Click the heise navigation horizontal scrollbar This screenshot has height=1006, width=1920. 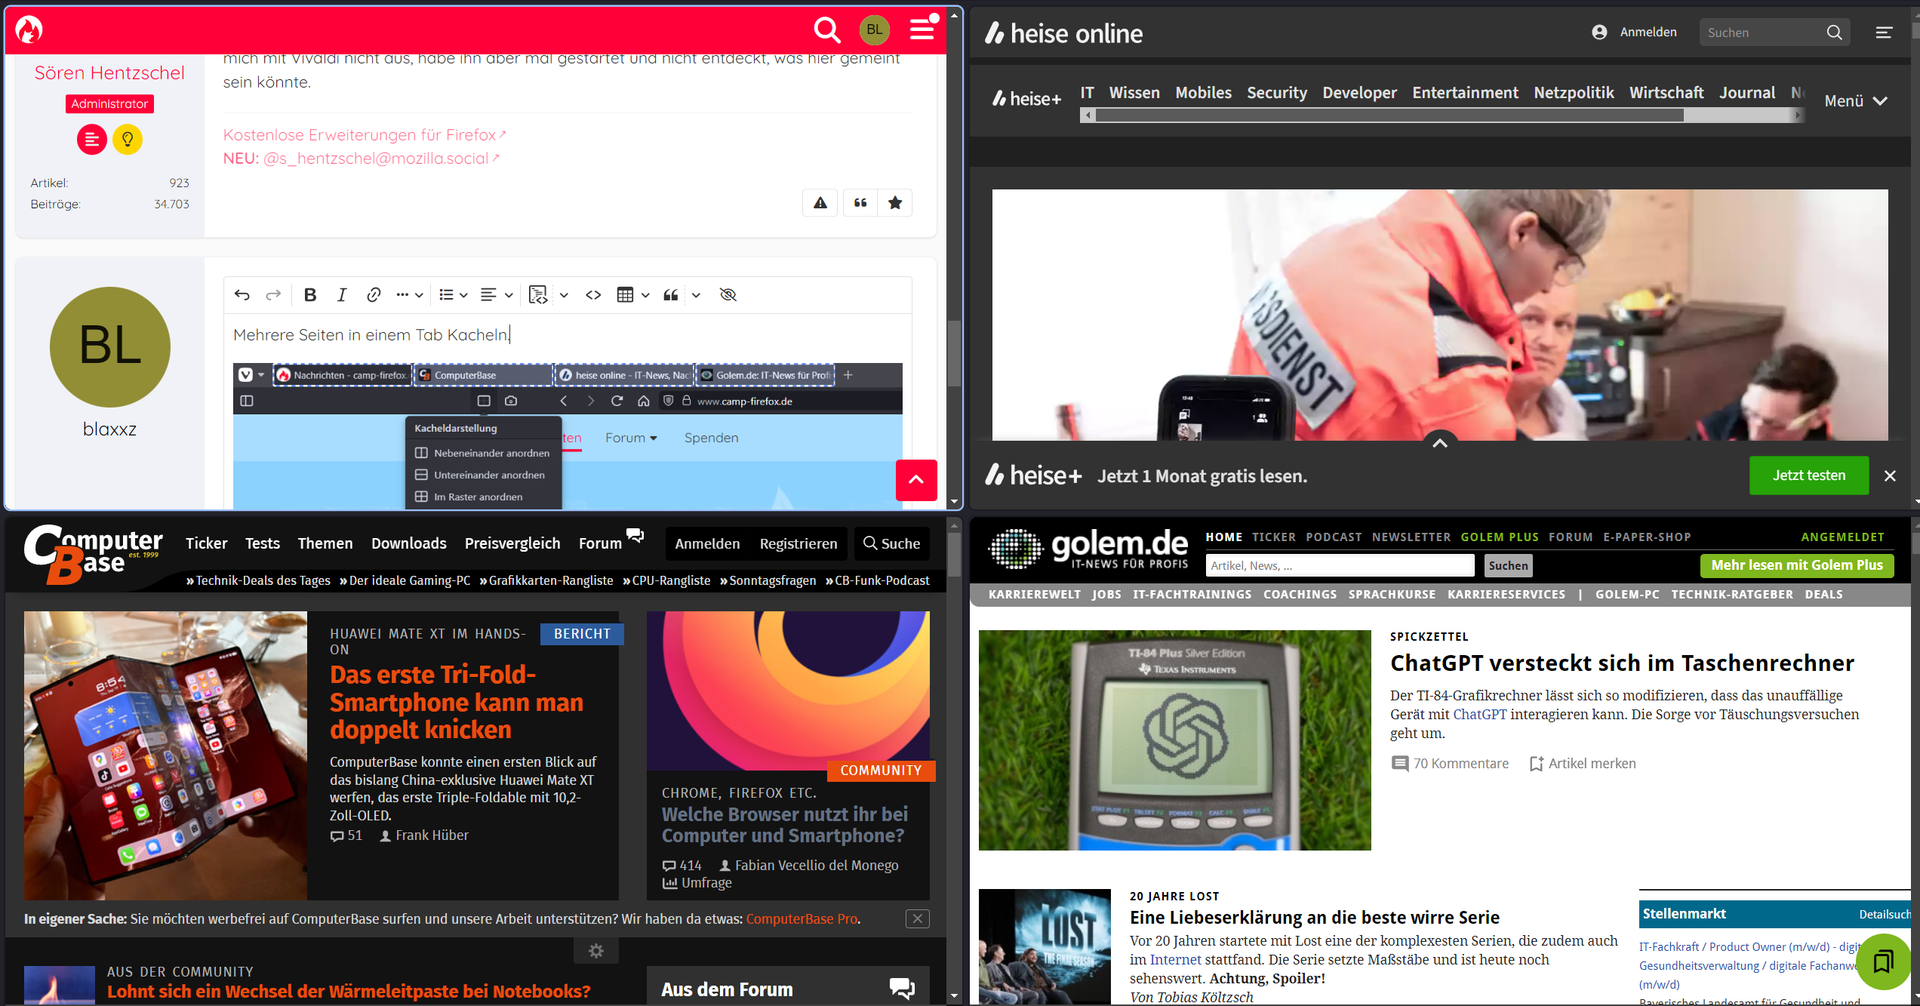(x=1390, y=116)
